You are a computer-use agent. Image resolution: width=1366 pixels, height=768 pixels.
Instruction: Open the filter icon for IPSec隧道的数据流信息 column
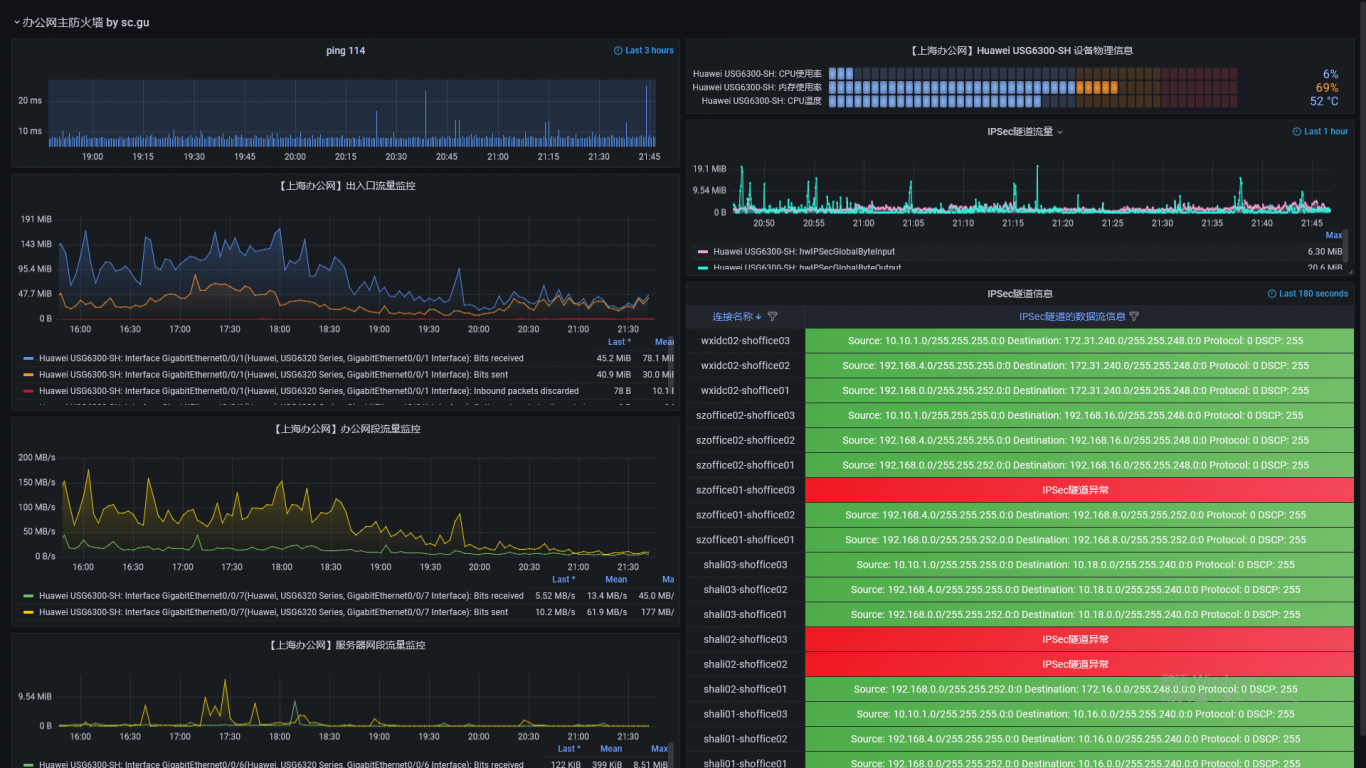tap(1134, 316)
